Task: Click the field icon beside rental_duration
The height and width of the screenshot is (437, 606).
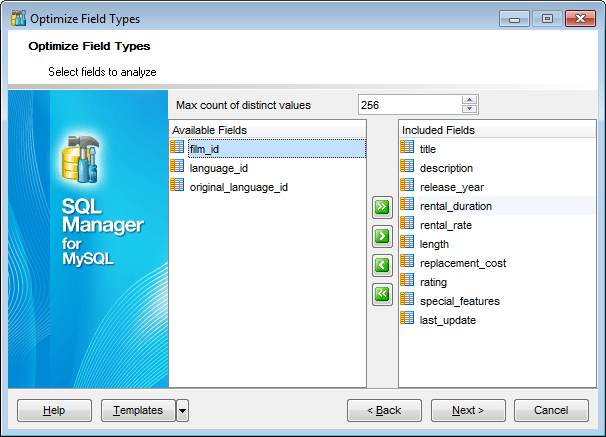Action: 407,204
